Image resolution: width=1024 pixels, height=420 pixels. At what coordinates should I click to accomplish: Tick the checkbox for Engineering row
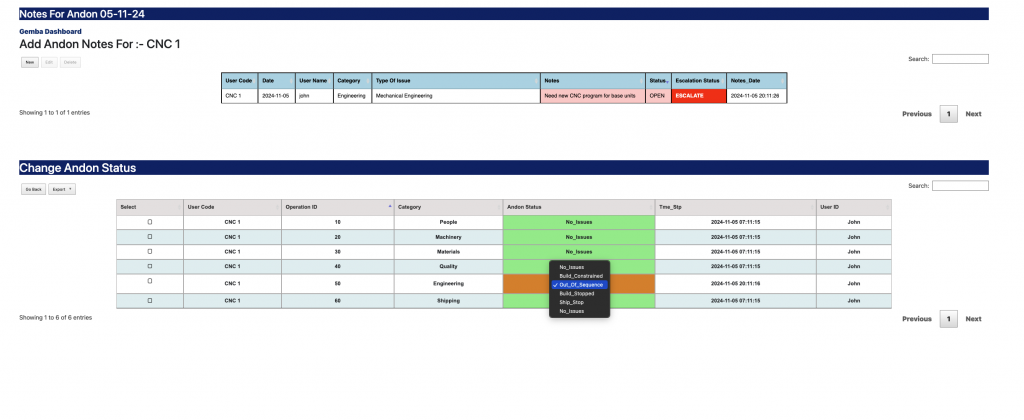click(150, 282)
